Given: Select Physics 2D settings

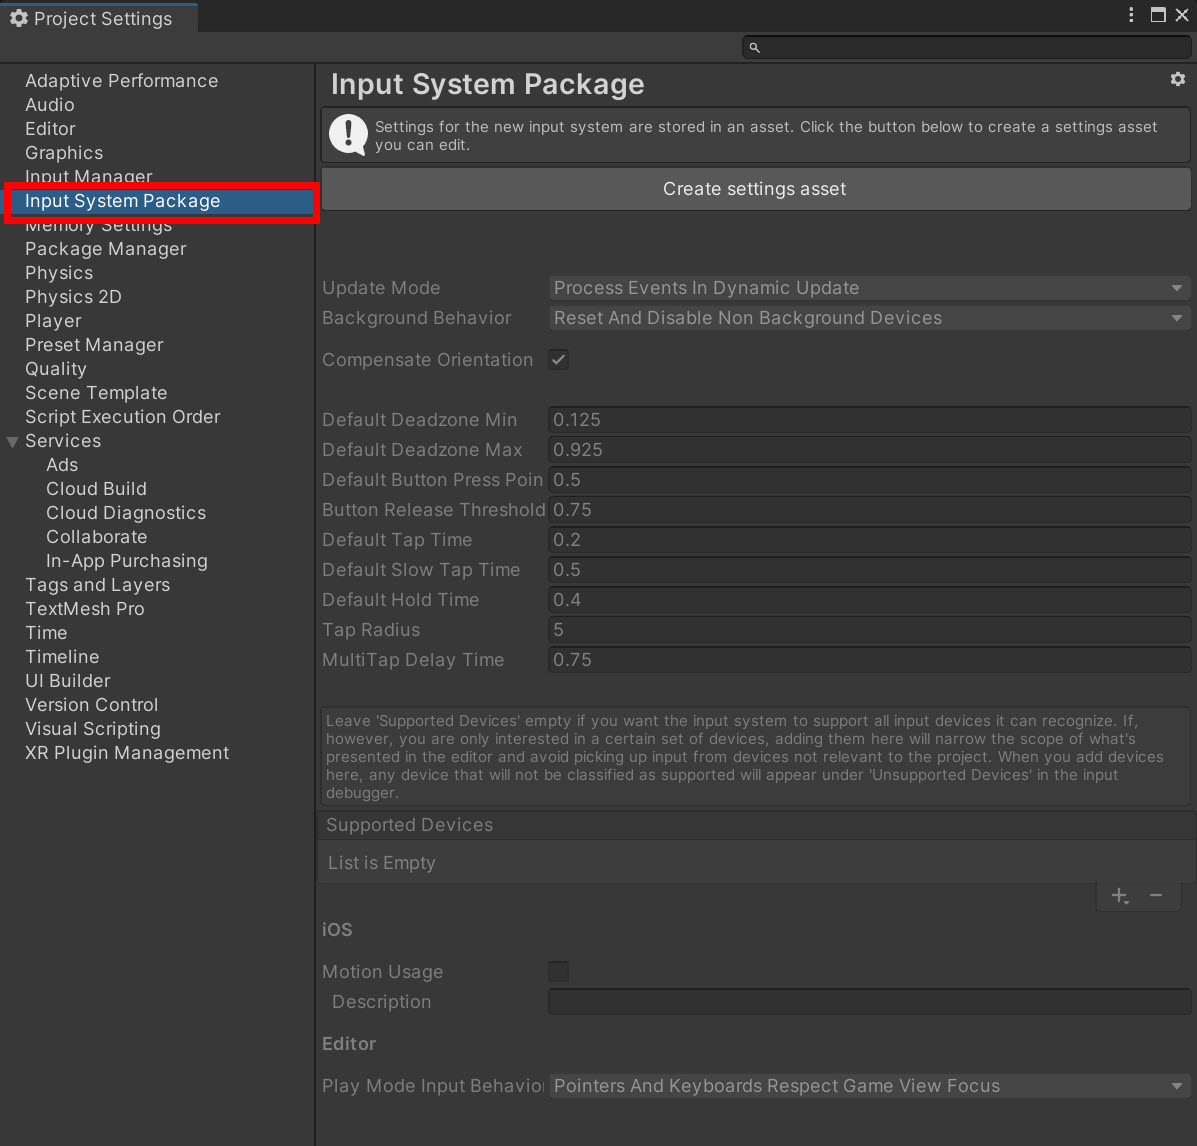Looking at the screenshot, I should coord(73,297).
